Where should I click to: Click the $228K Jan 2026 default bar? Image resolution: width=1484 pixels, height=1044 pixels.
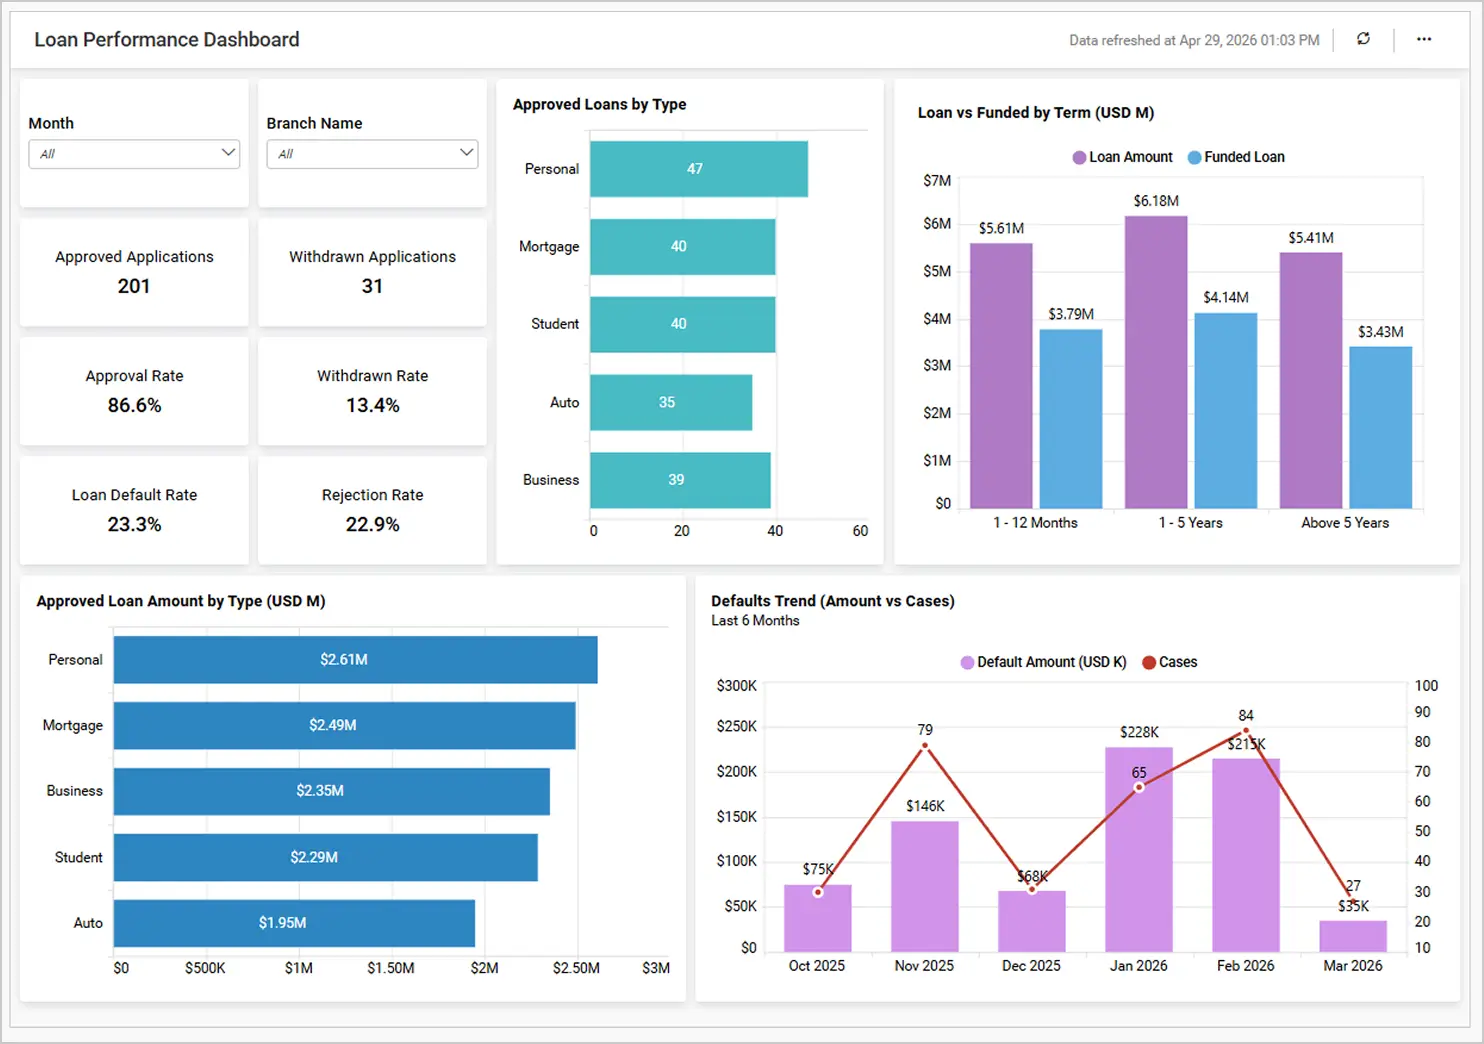1139,849
